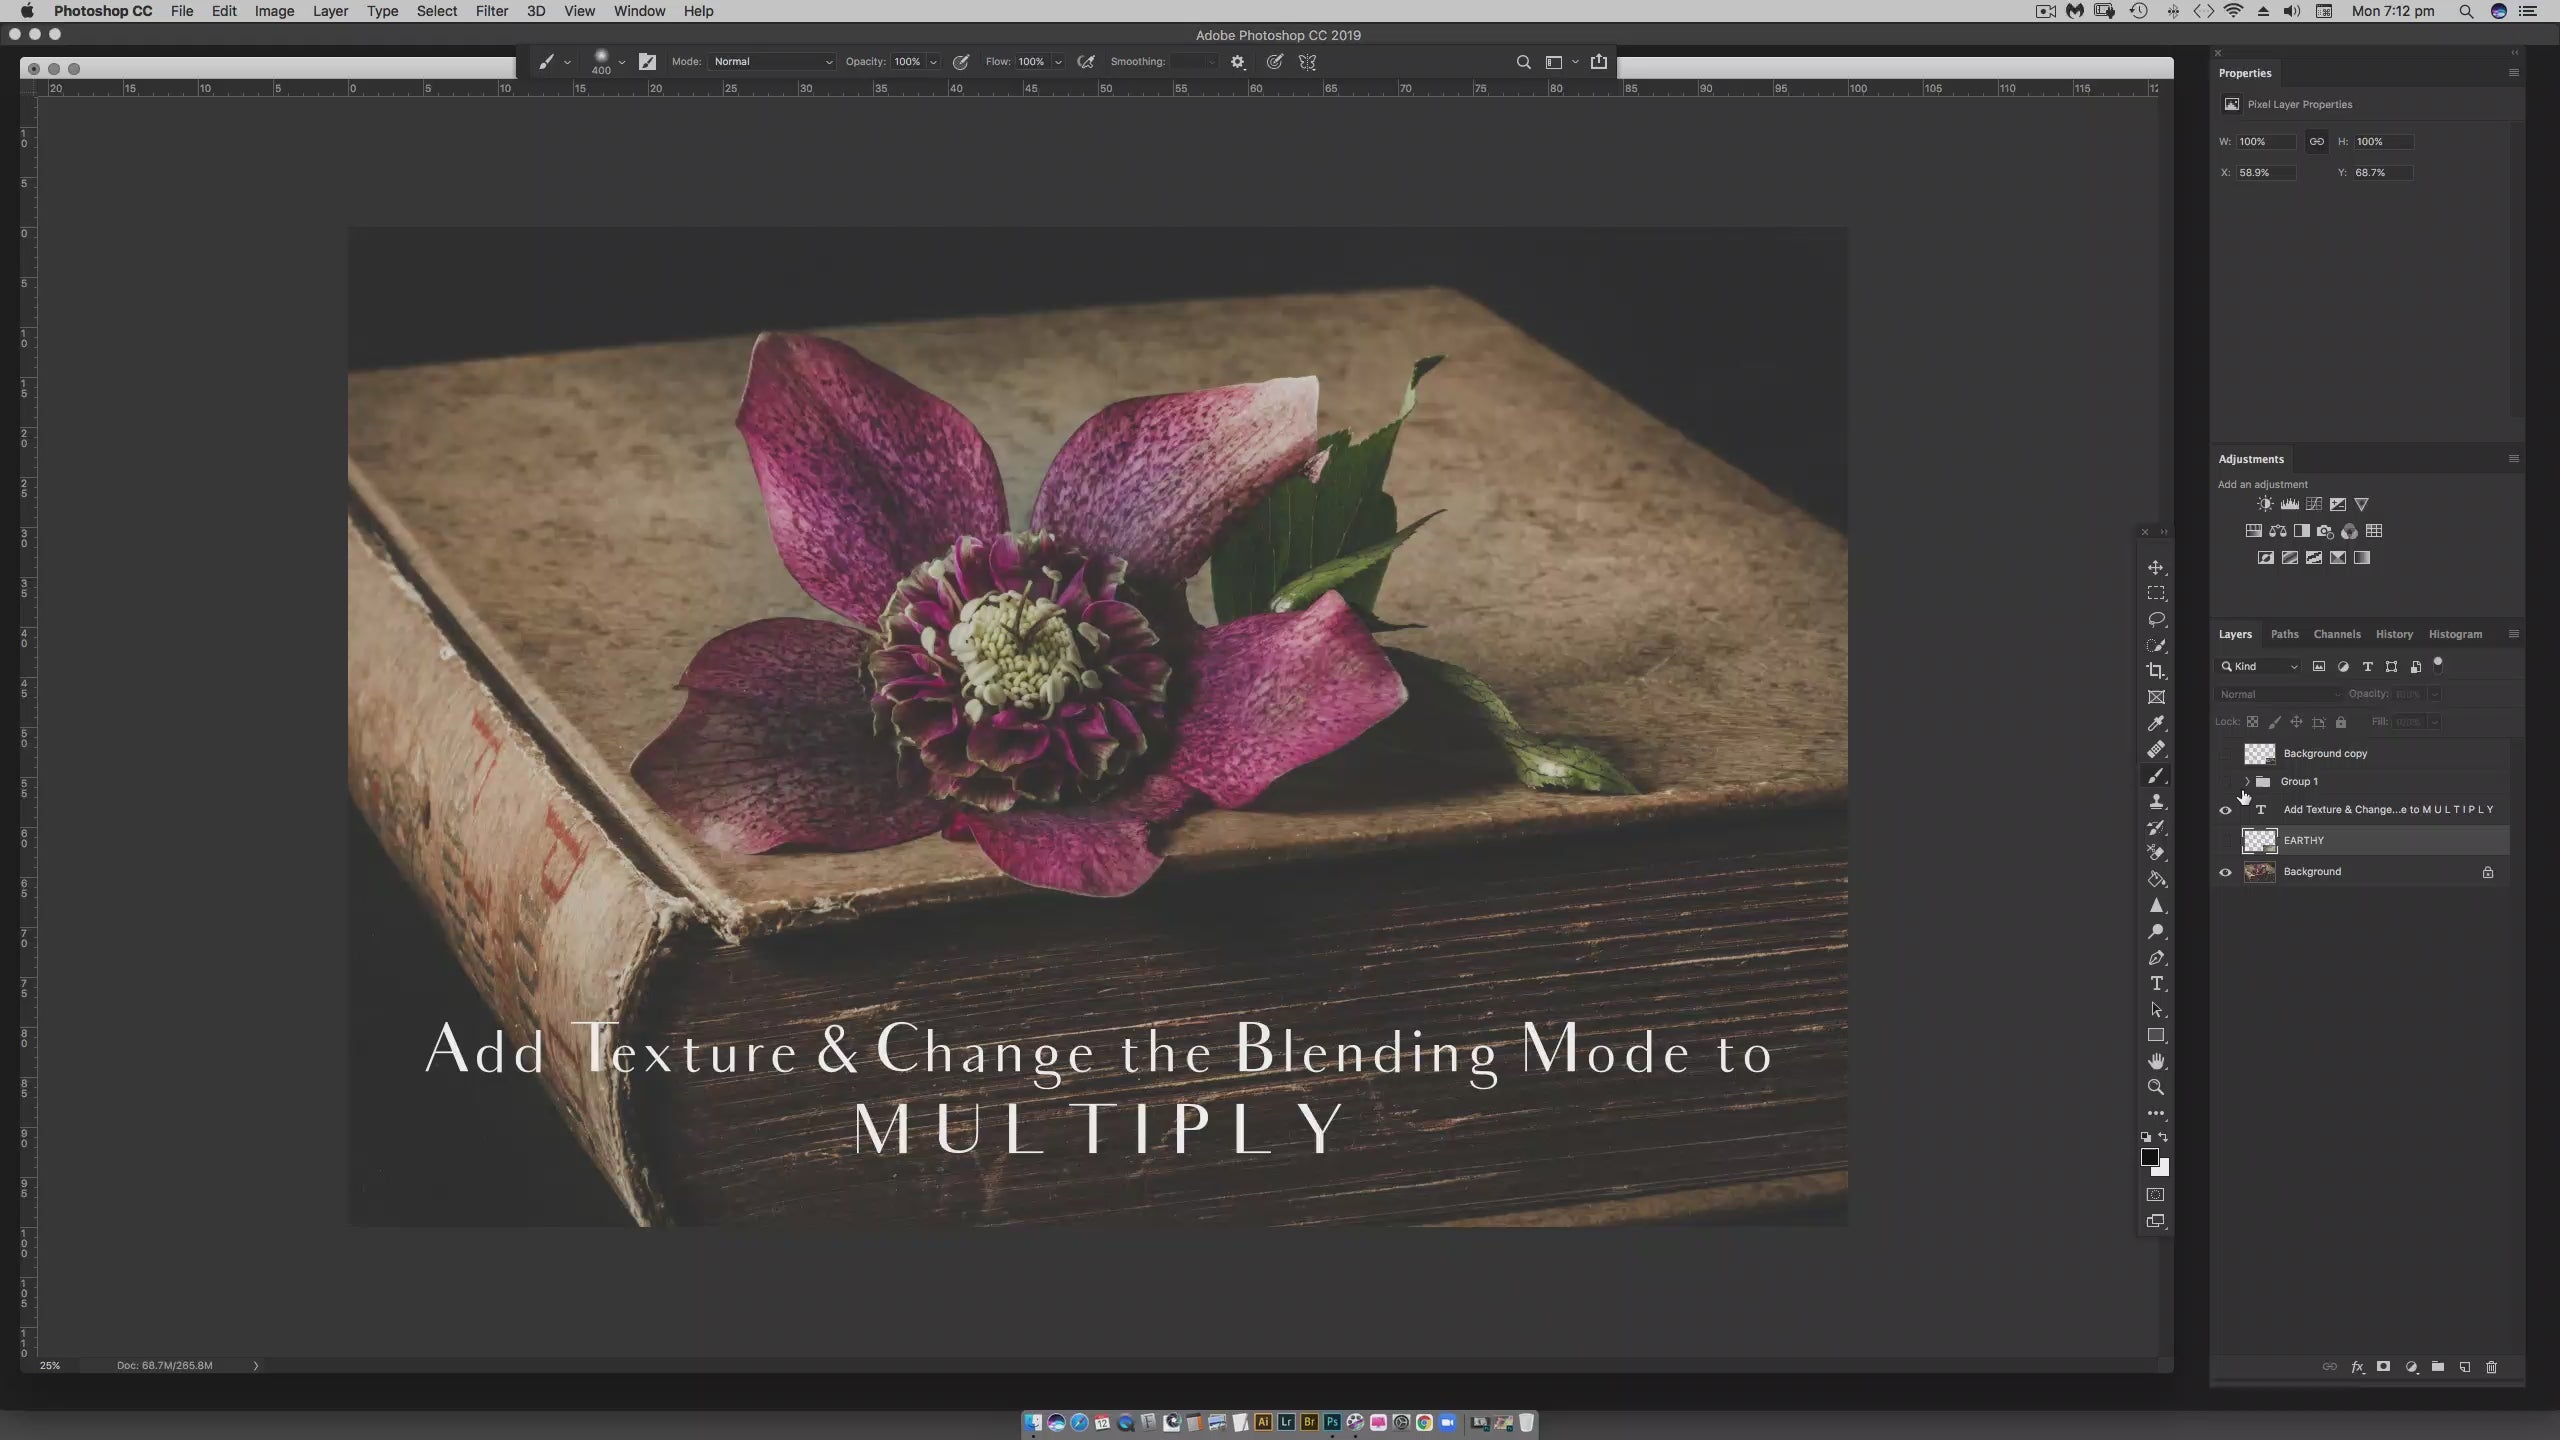Click the foreground color swatch
Screen dimensions: 2560x1440
point(2149,1157)
